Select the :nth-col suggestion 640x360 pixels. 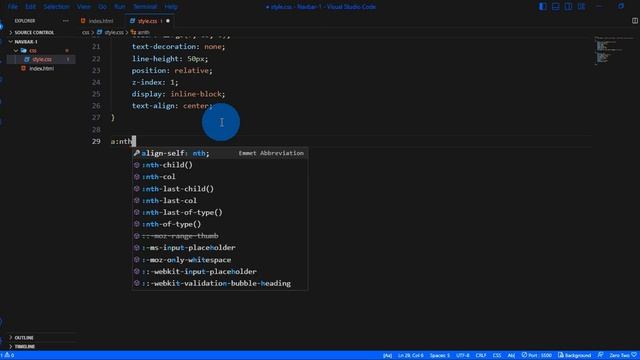point(220,177)
